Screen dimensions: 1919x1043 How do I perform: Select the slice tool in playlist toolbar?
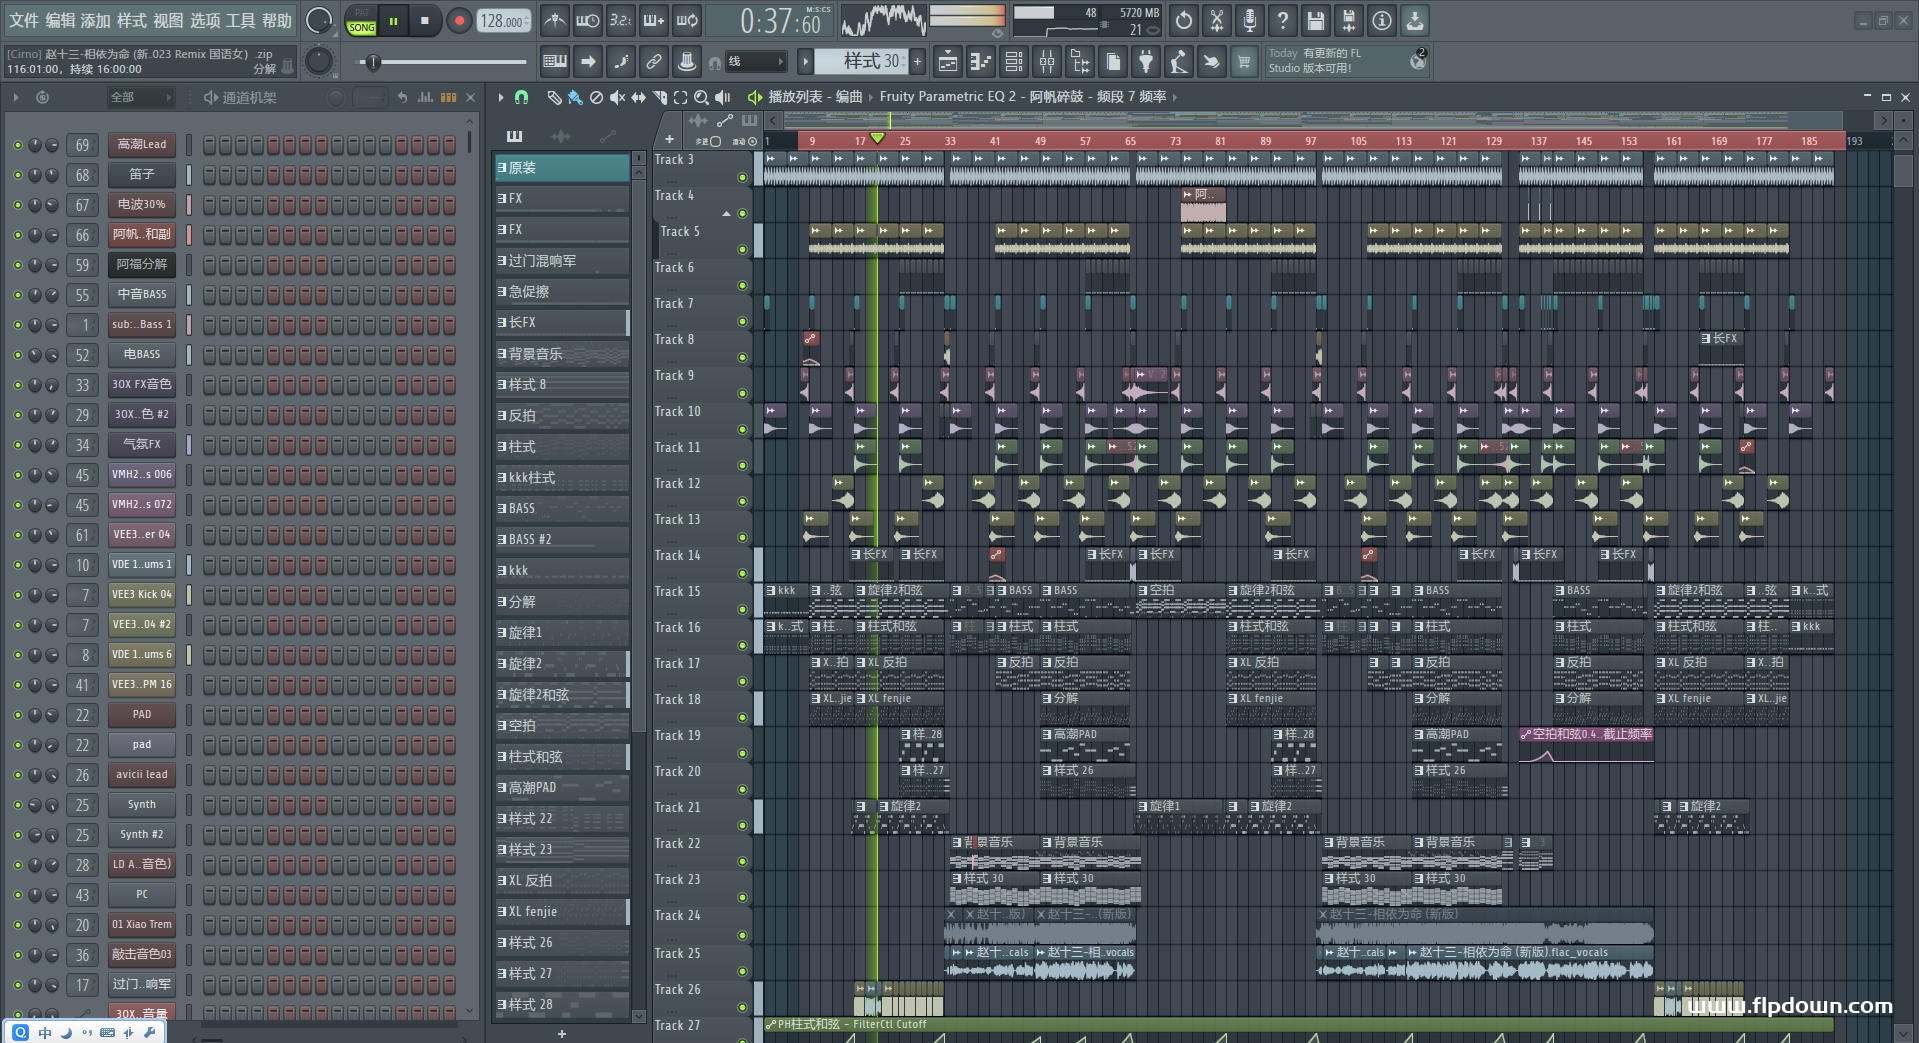659,97
